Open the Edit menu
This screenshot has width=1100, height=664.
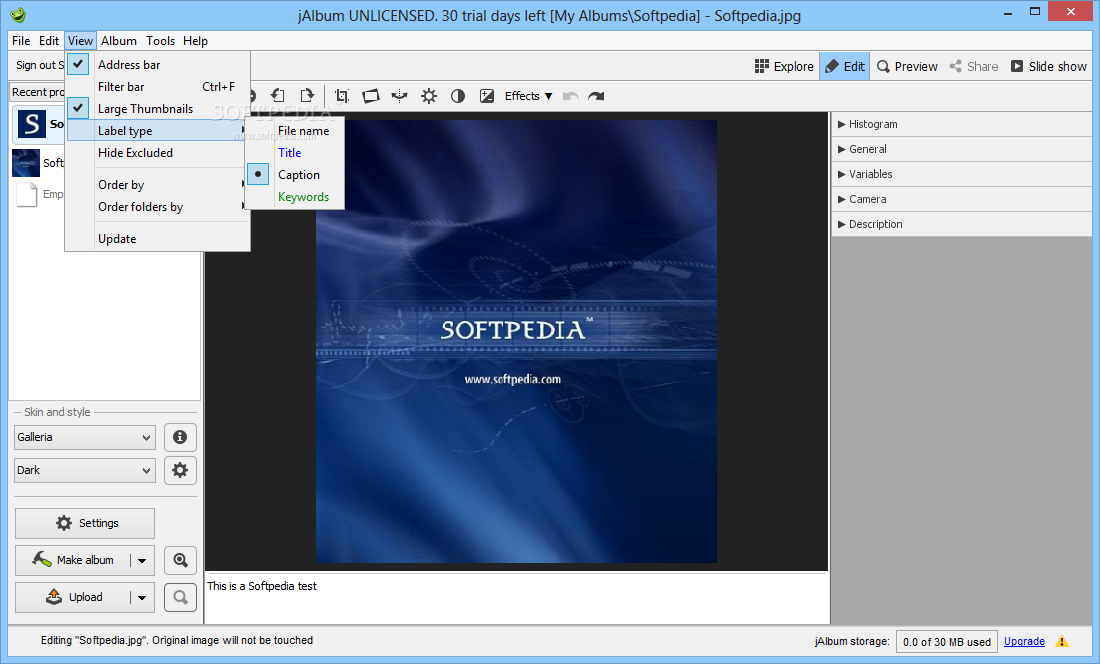pyautogui.click(x=49, y=41)
